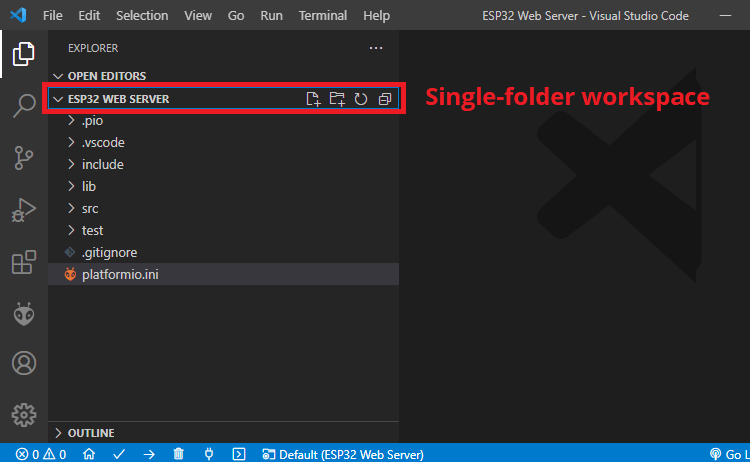Open the Selection menu
The image size is (750, 462).
142,16
